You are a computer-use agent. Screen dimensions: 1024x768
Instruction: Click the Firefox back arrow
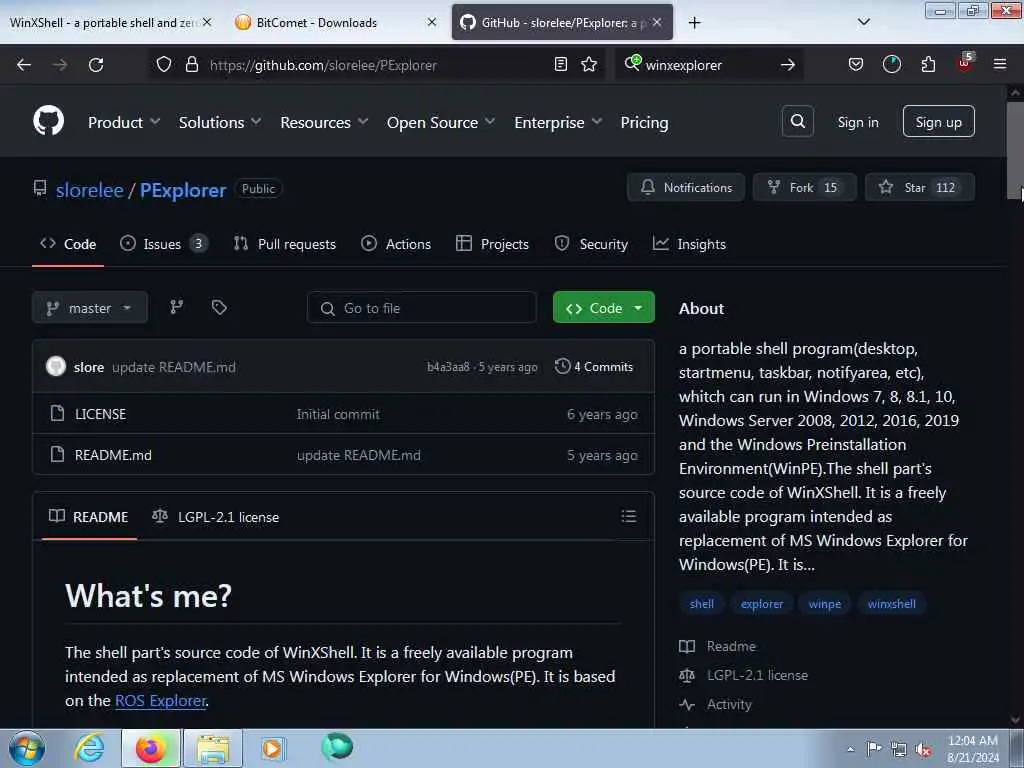[24, 65]
